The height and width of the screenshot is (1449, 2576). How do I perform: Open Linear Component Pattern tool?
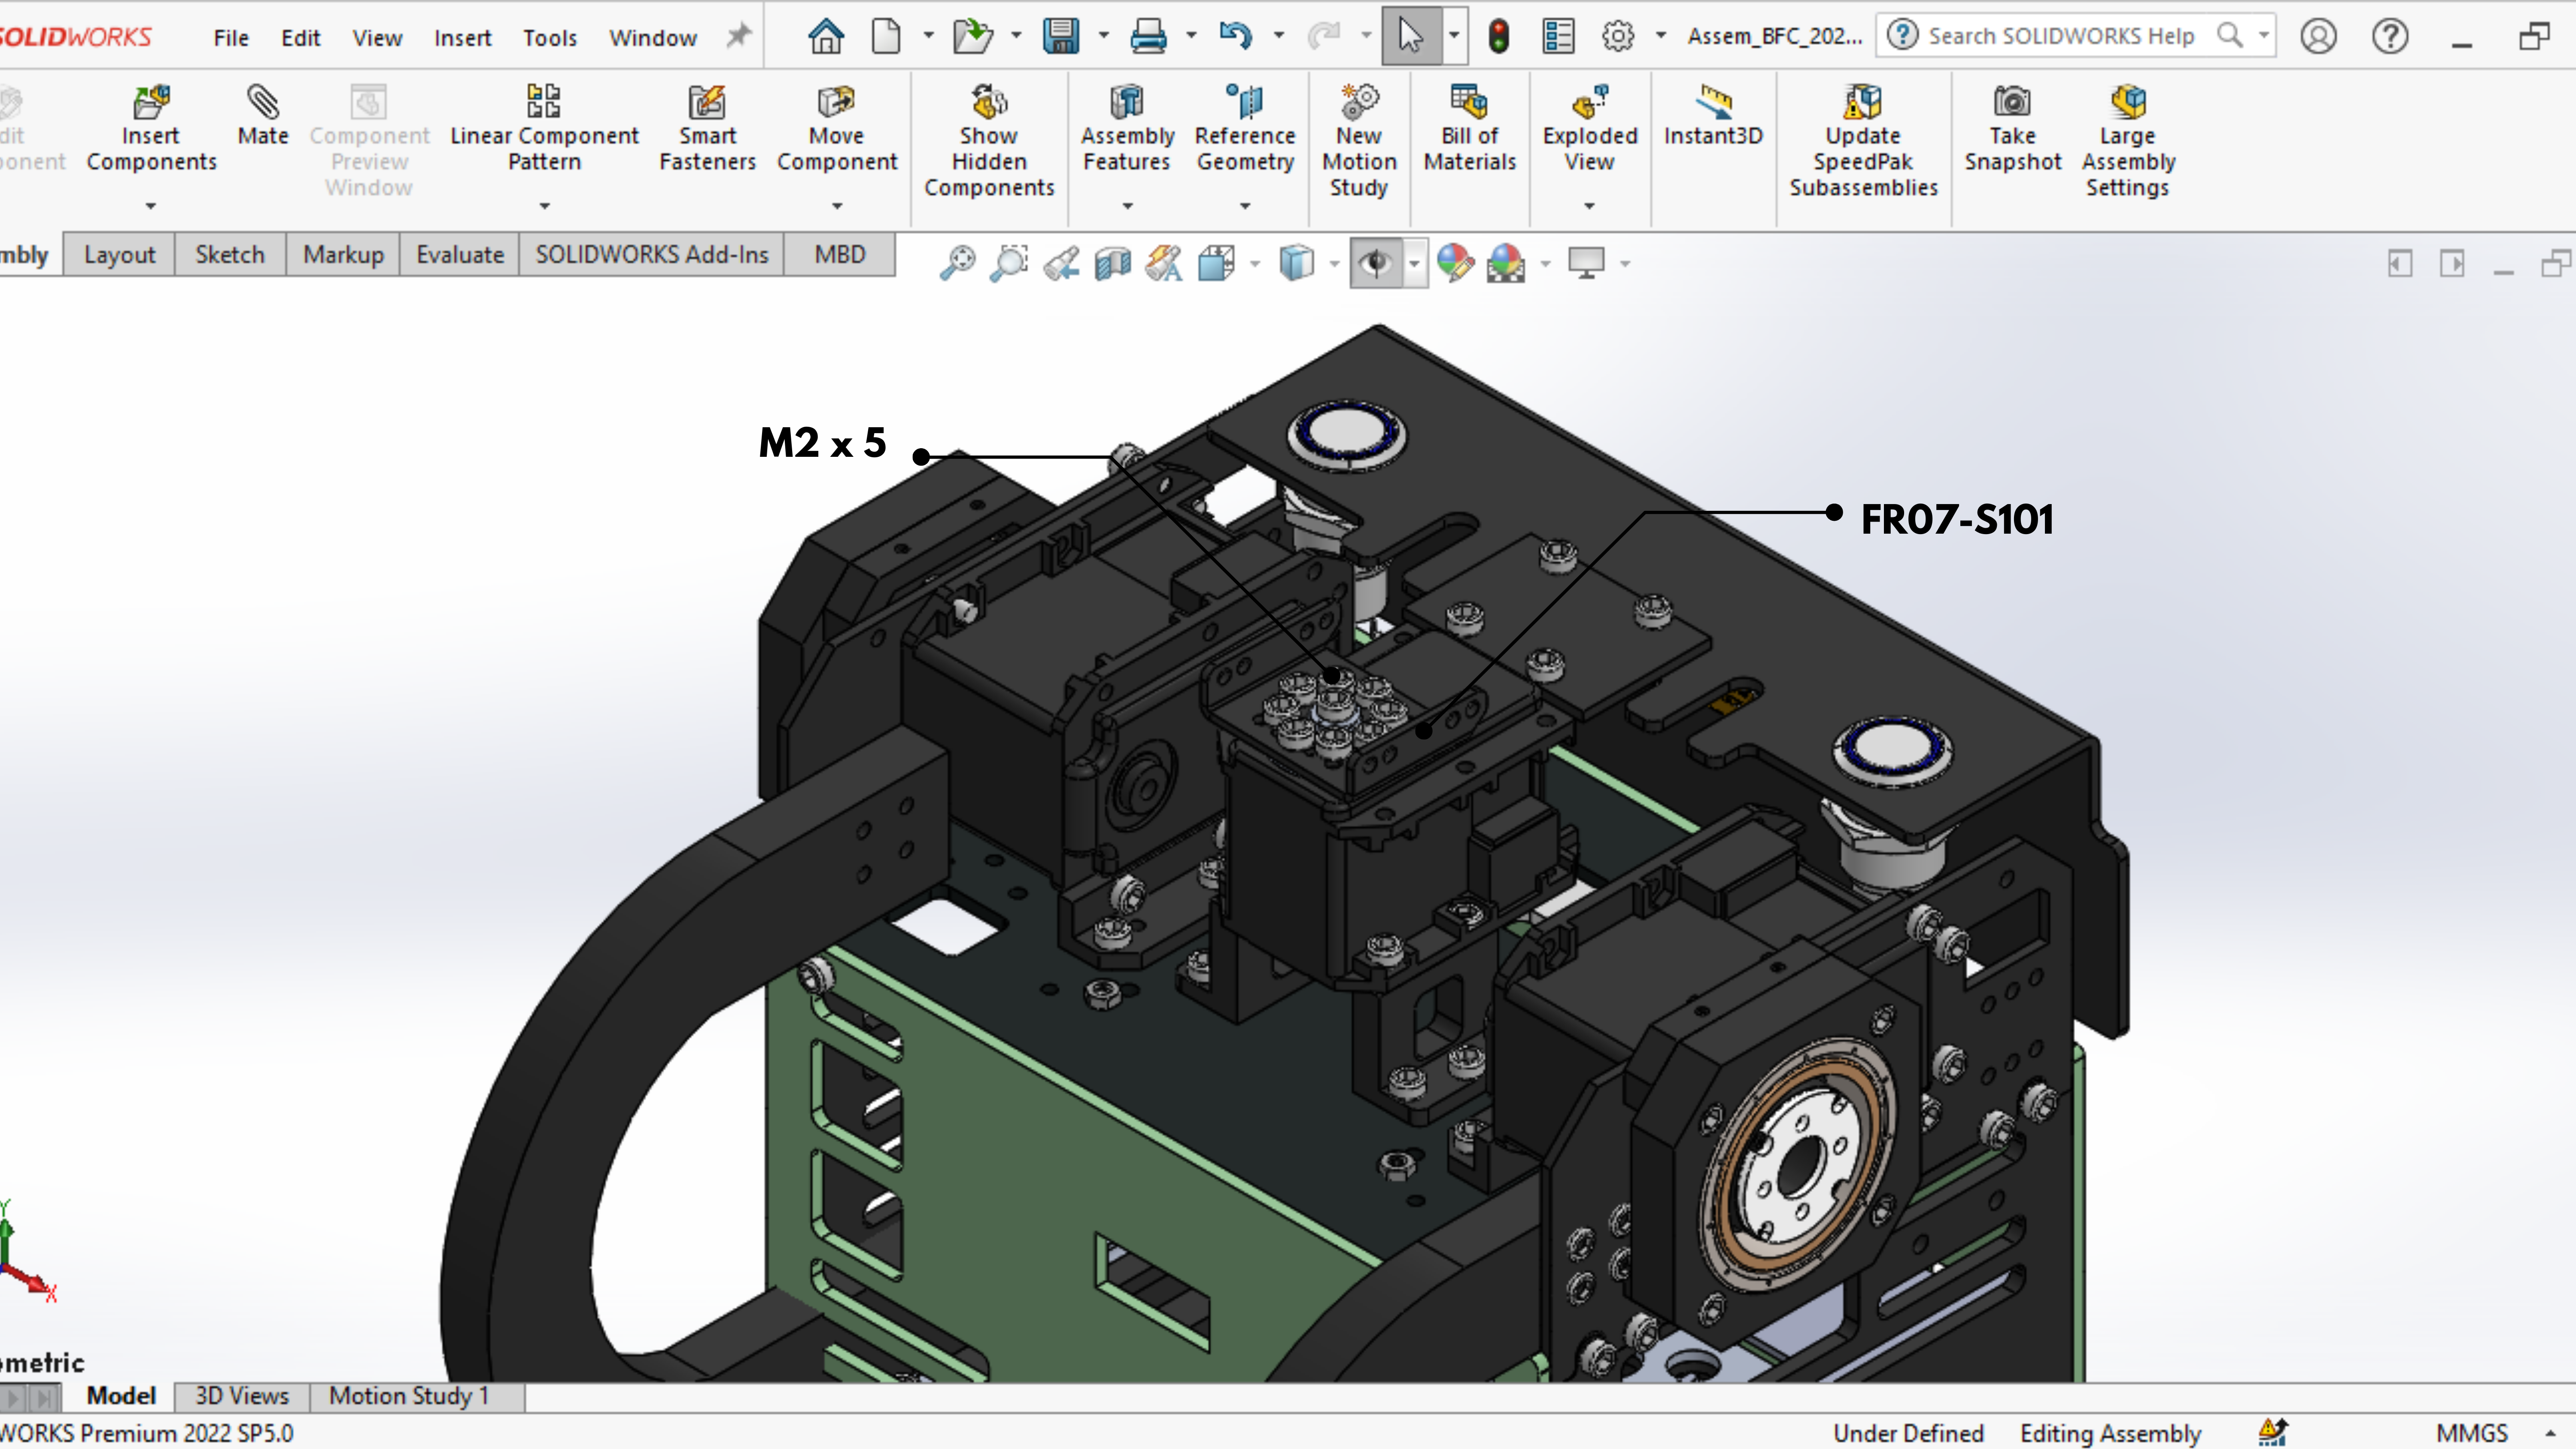[x=544, y=101]
